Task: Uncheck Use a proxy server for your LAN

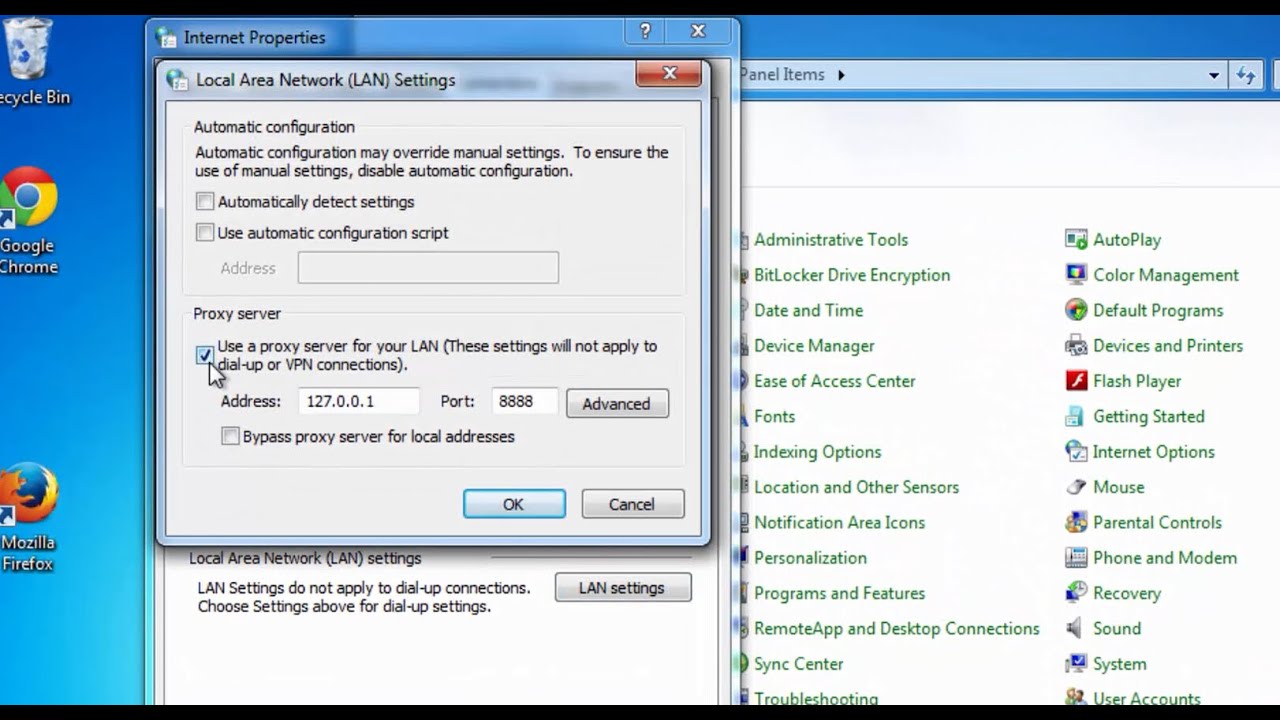Action: (x=205, y=355)
